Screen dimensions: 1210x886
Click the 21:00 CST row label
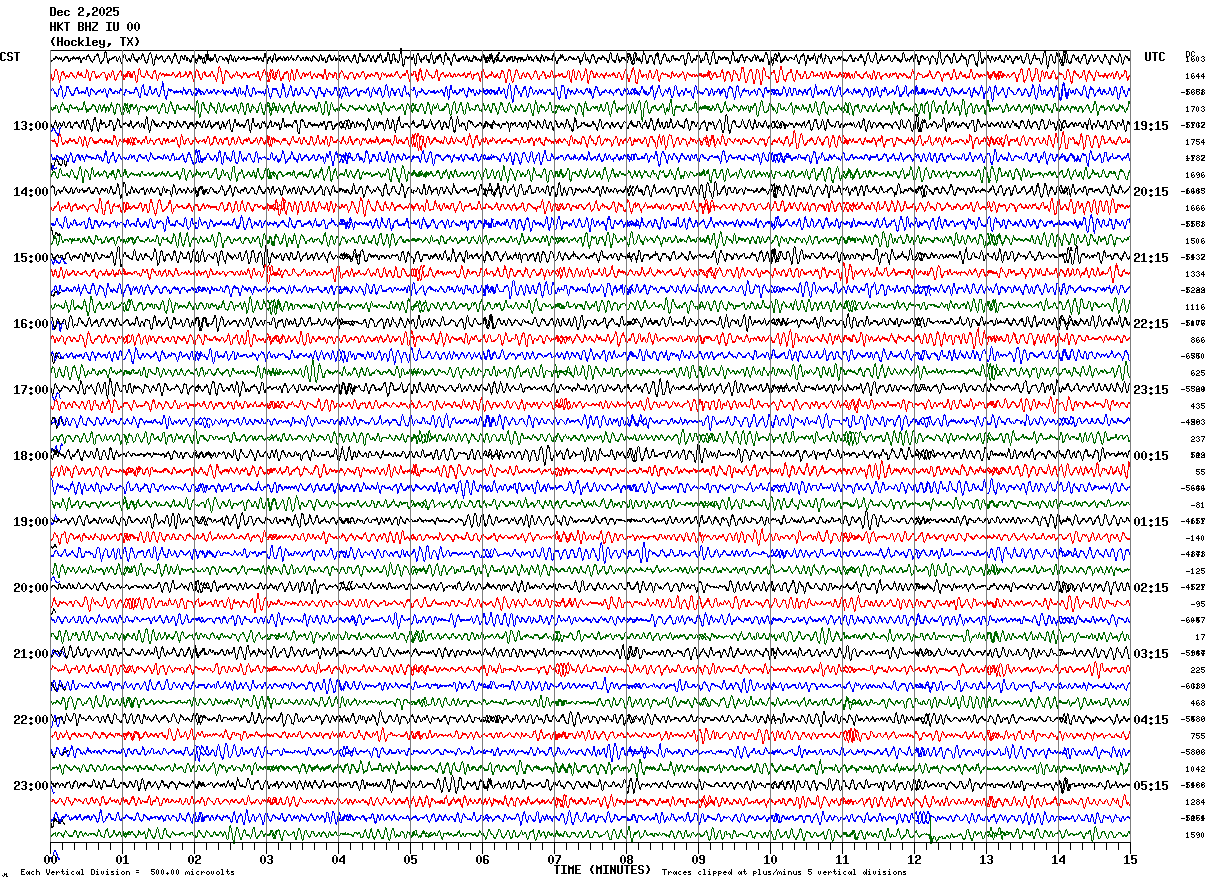coord(31,654)
